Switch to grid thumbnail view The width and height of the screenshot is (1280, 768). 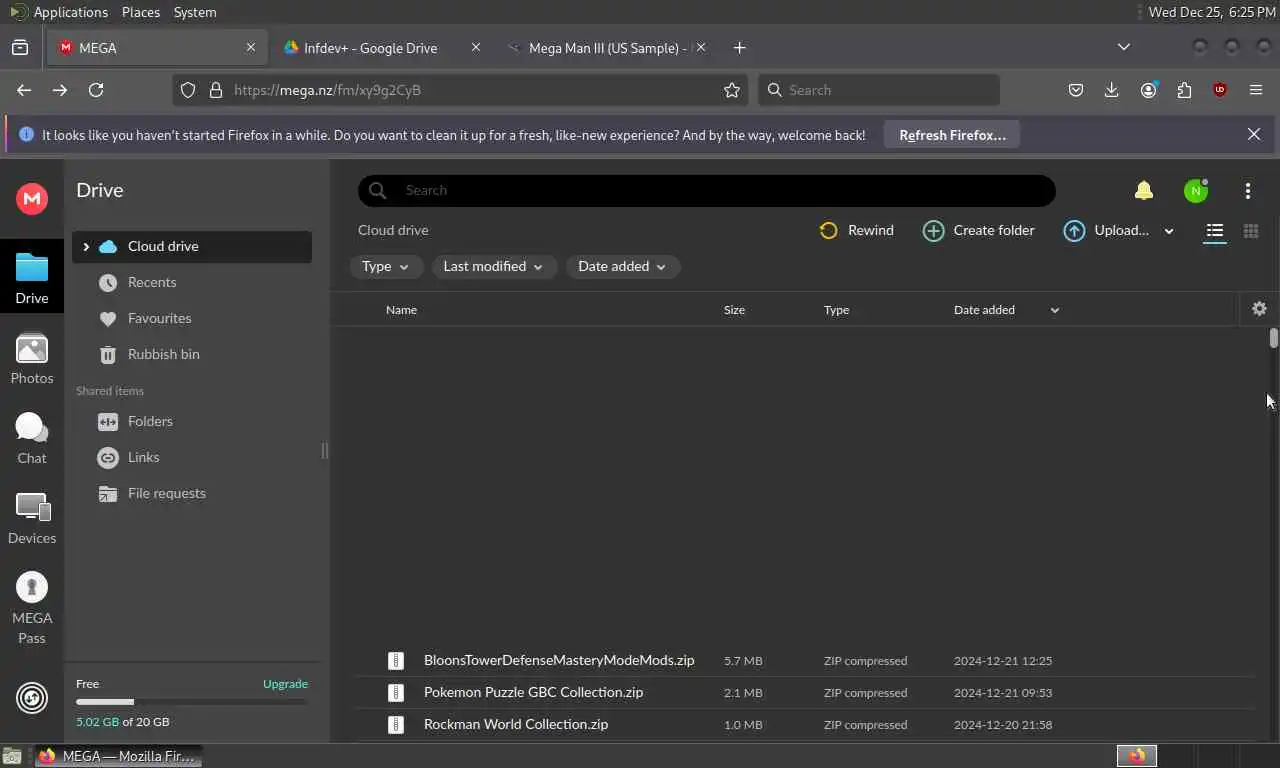pos(1250,231)
